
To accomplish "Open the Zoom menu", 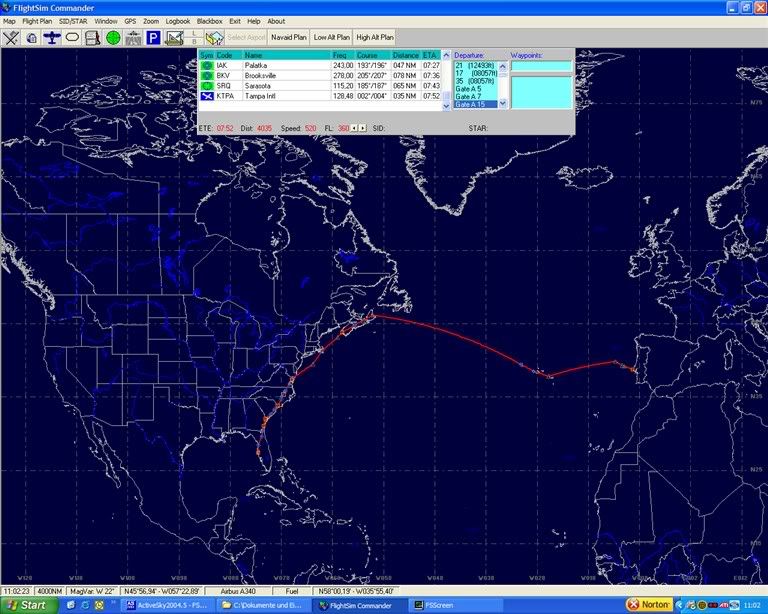I will 151,21.
